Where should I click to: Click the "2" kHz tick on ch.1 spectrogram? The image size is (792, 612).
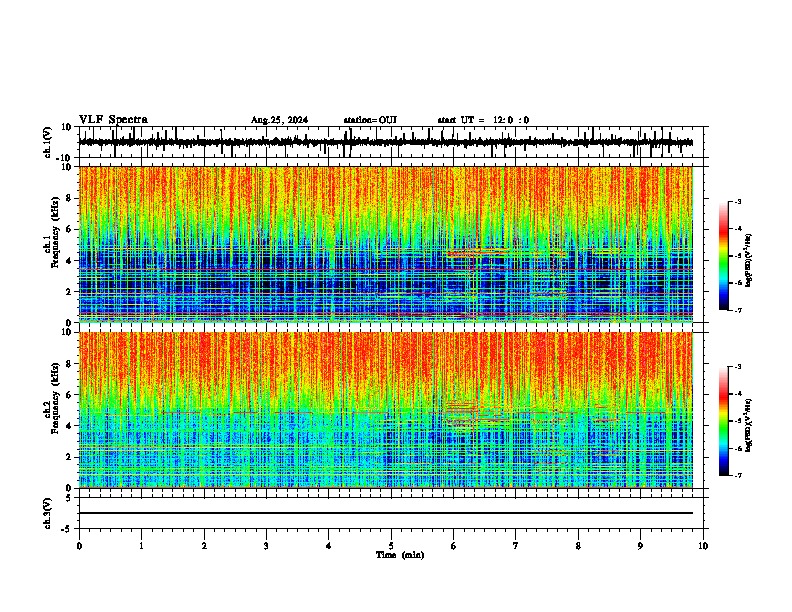point(70,291)
